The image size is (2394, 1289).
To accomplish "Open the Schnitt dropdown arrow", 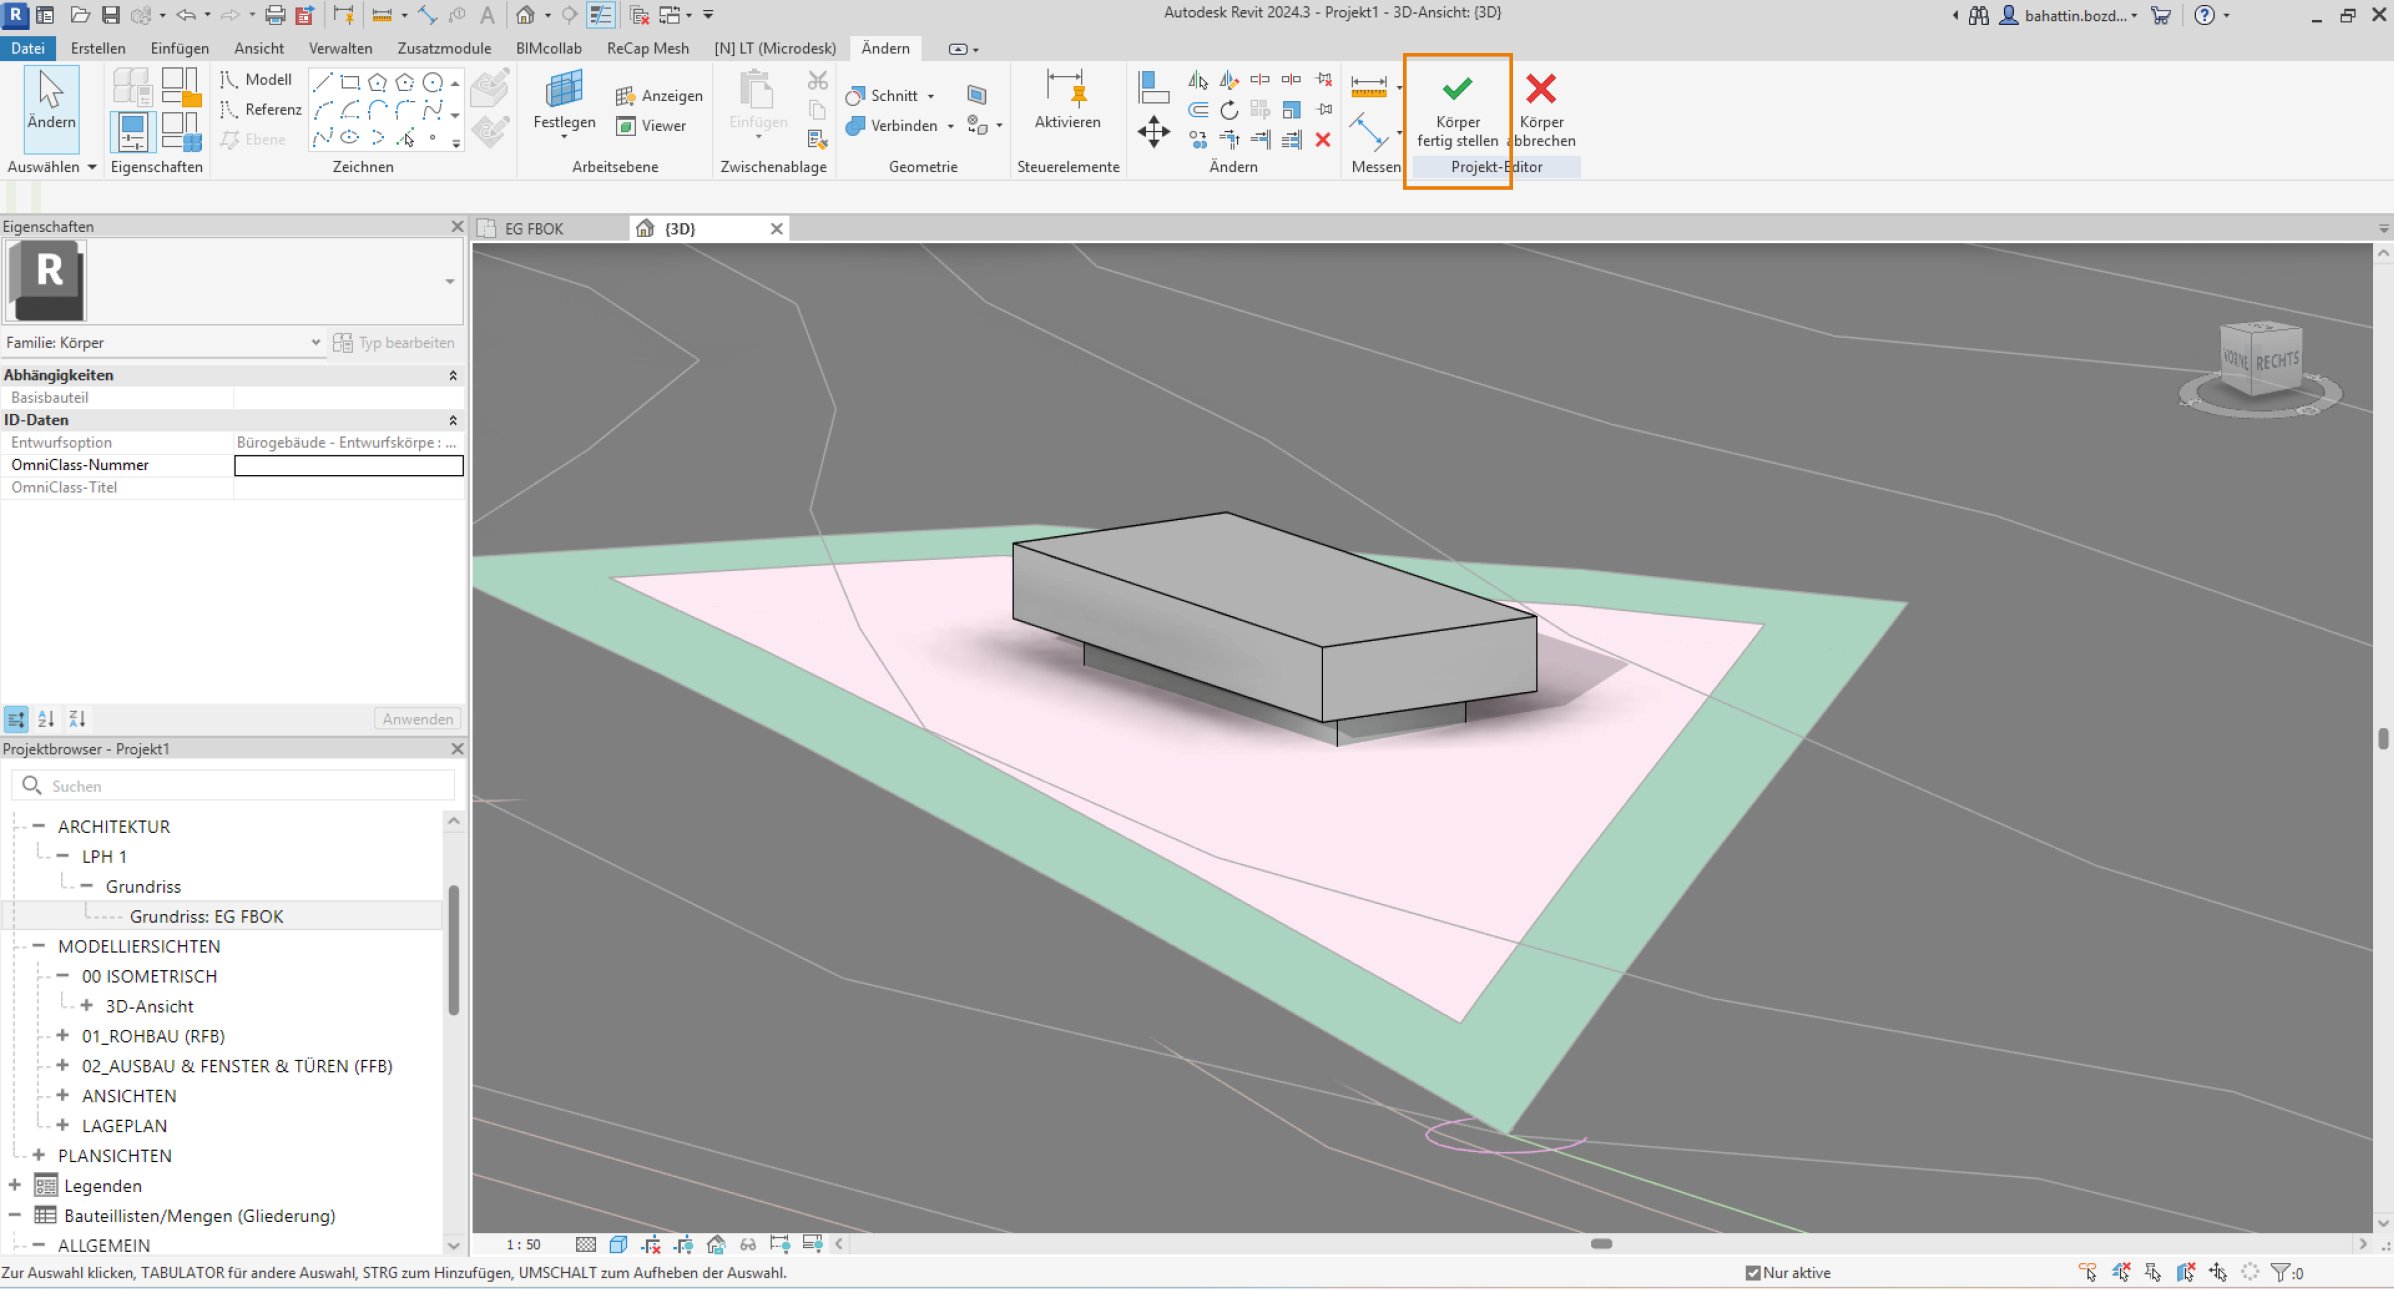I will (x=931, y=96).
